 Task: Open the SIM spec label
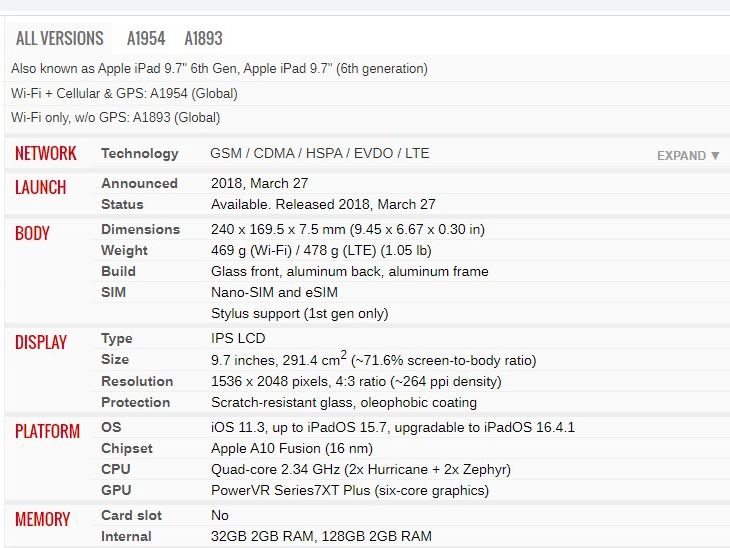pos(114,292)
